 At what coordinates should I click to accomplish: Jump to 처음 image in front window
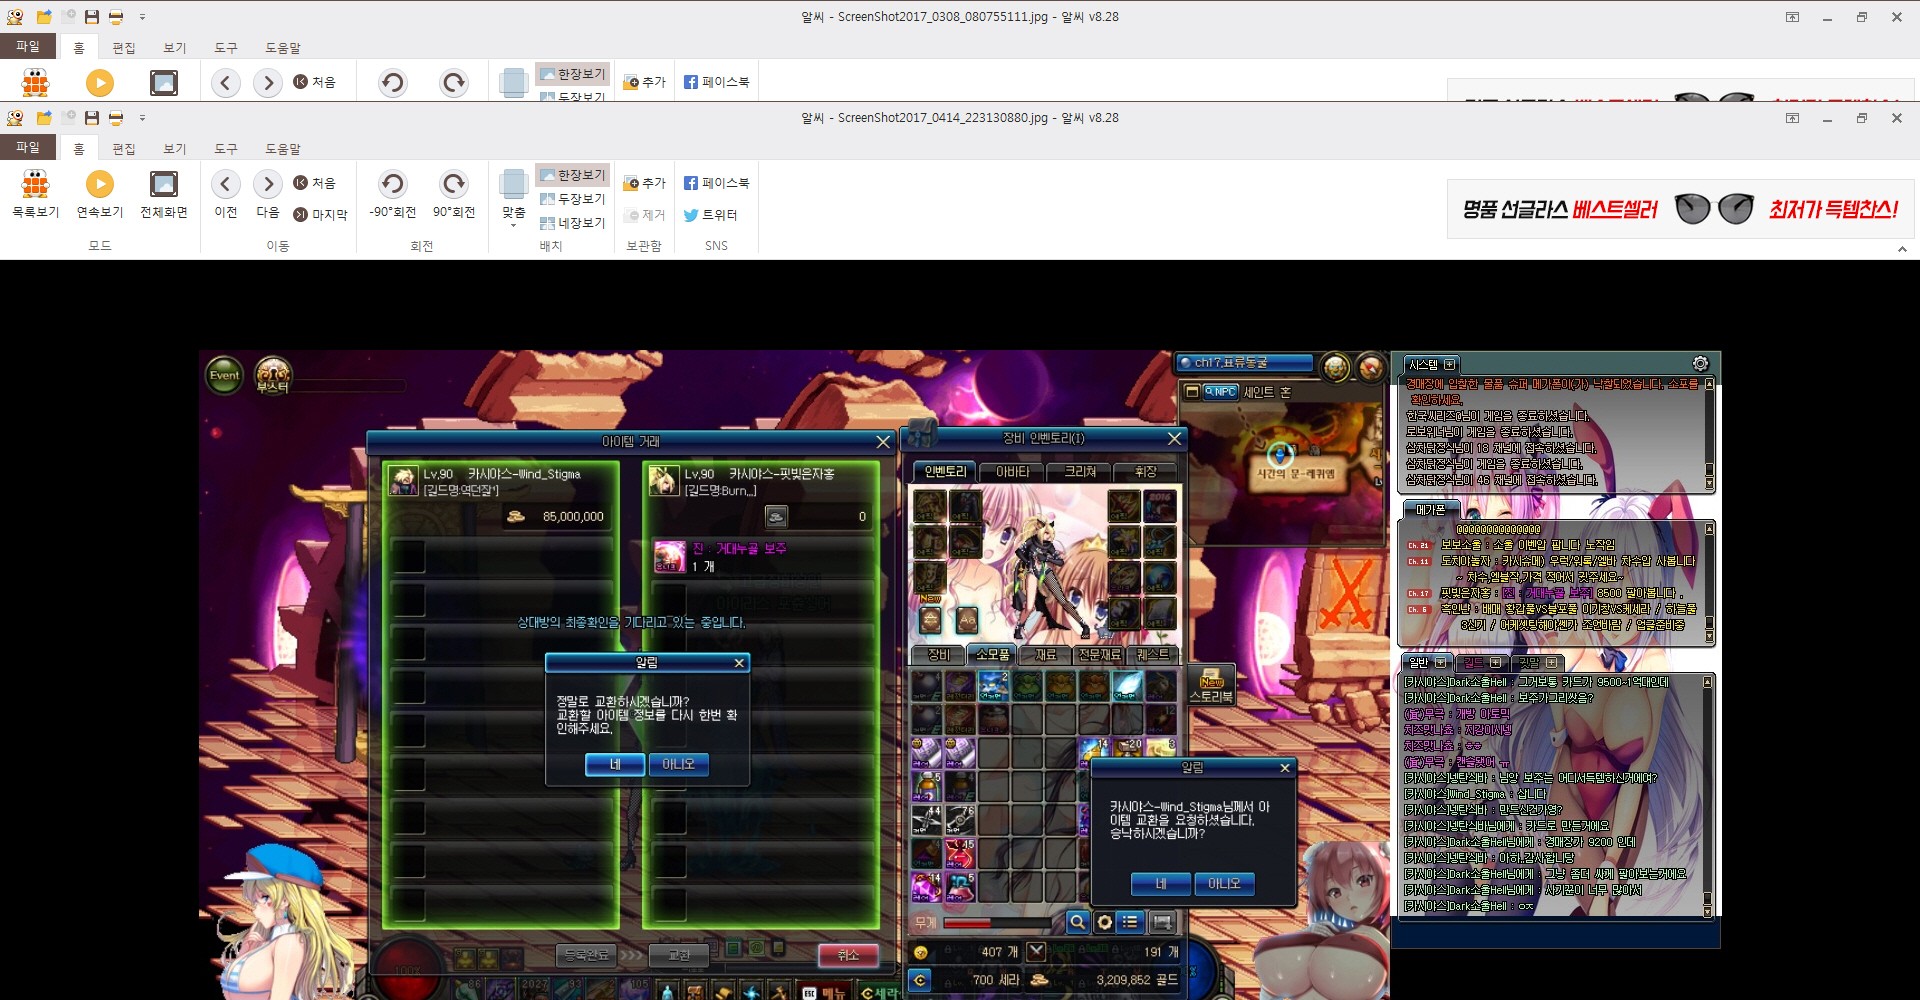(314, 183)
